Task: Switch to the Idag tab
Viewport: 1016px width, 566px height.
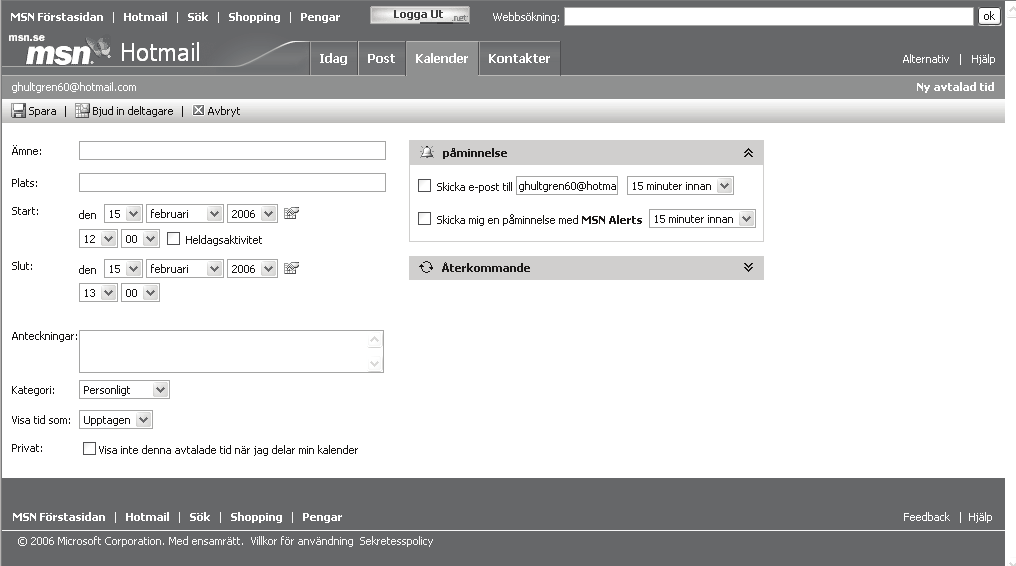Action: pos(334,58)
